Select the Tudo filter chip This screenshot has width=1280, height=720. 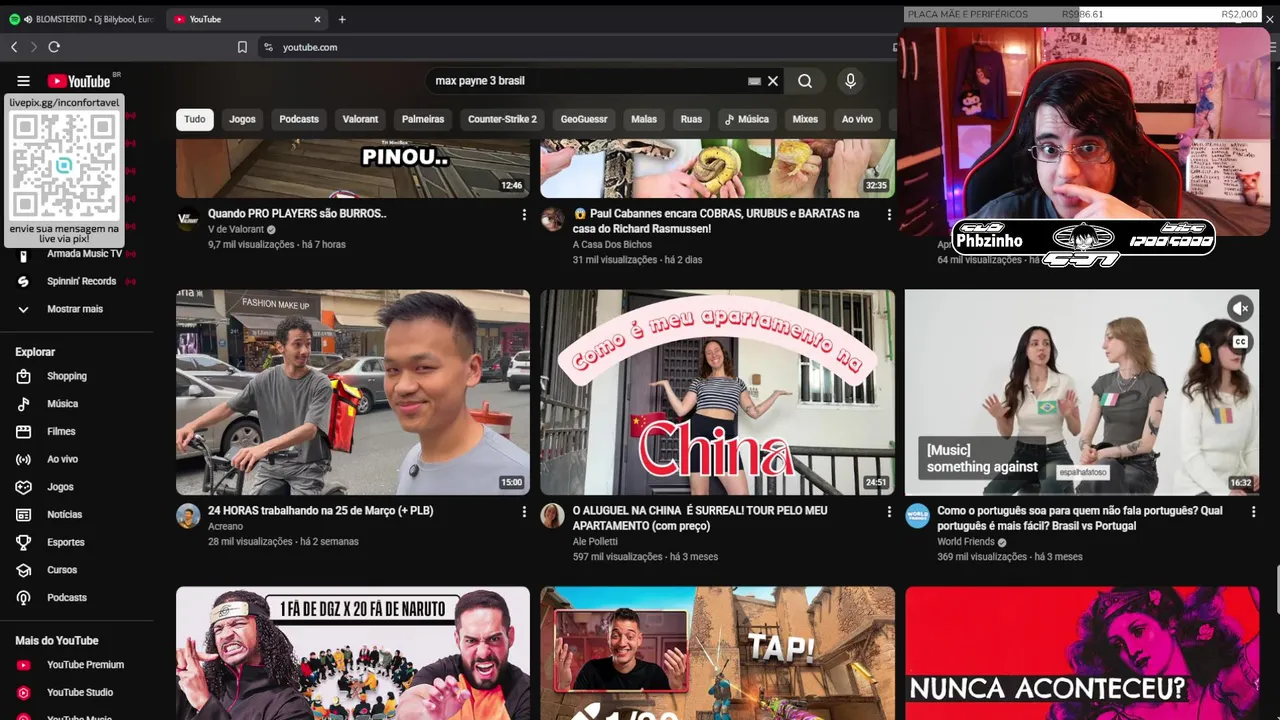pos(195,119)
